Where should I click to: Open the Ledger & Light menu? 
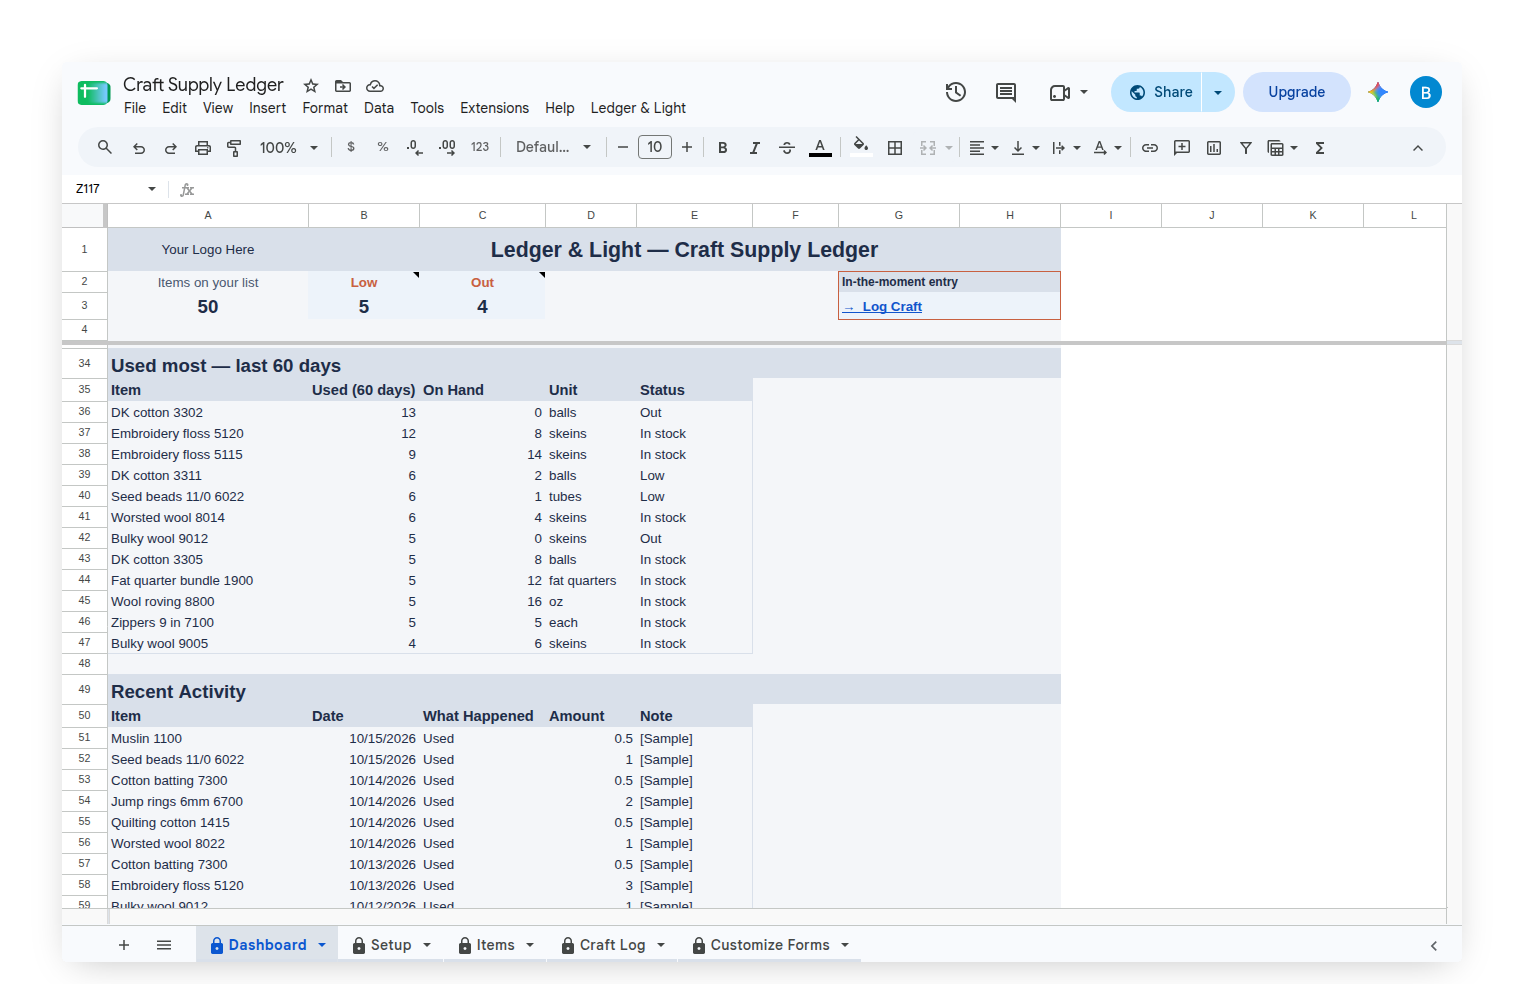click(x=638, y=108)
